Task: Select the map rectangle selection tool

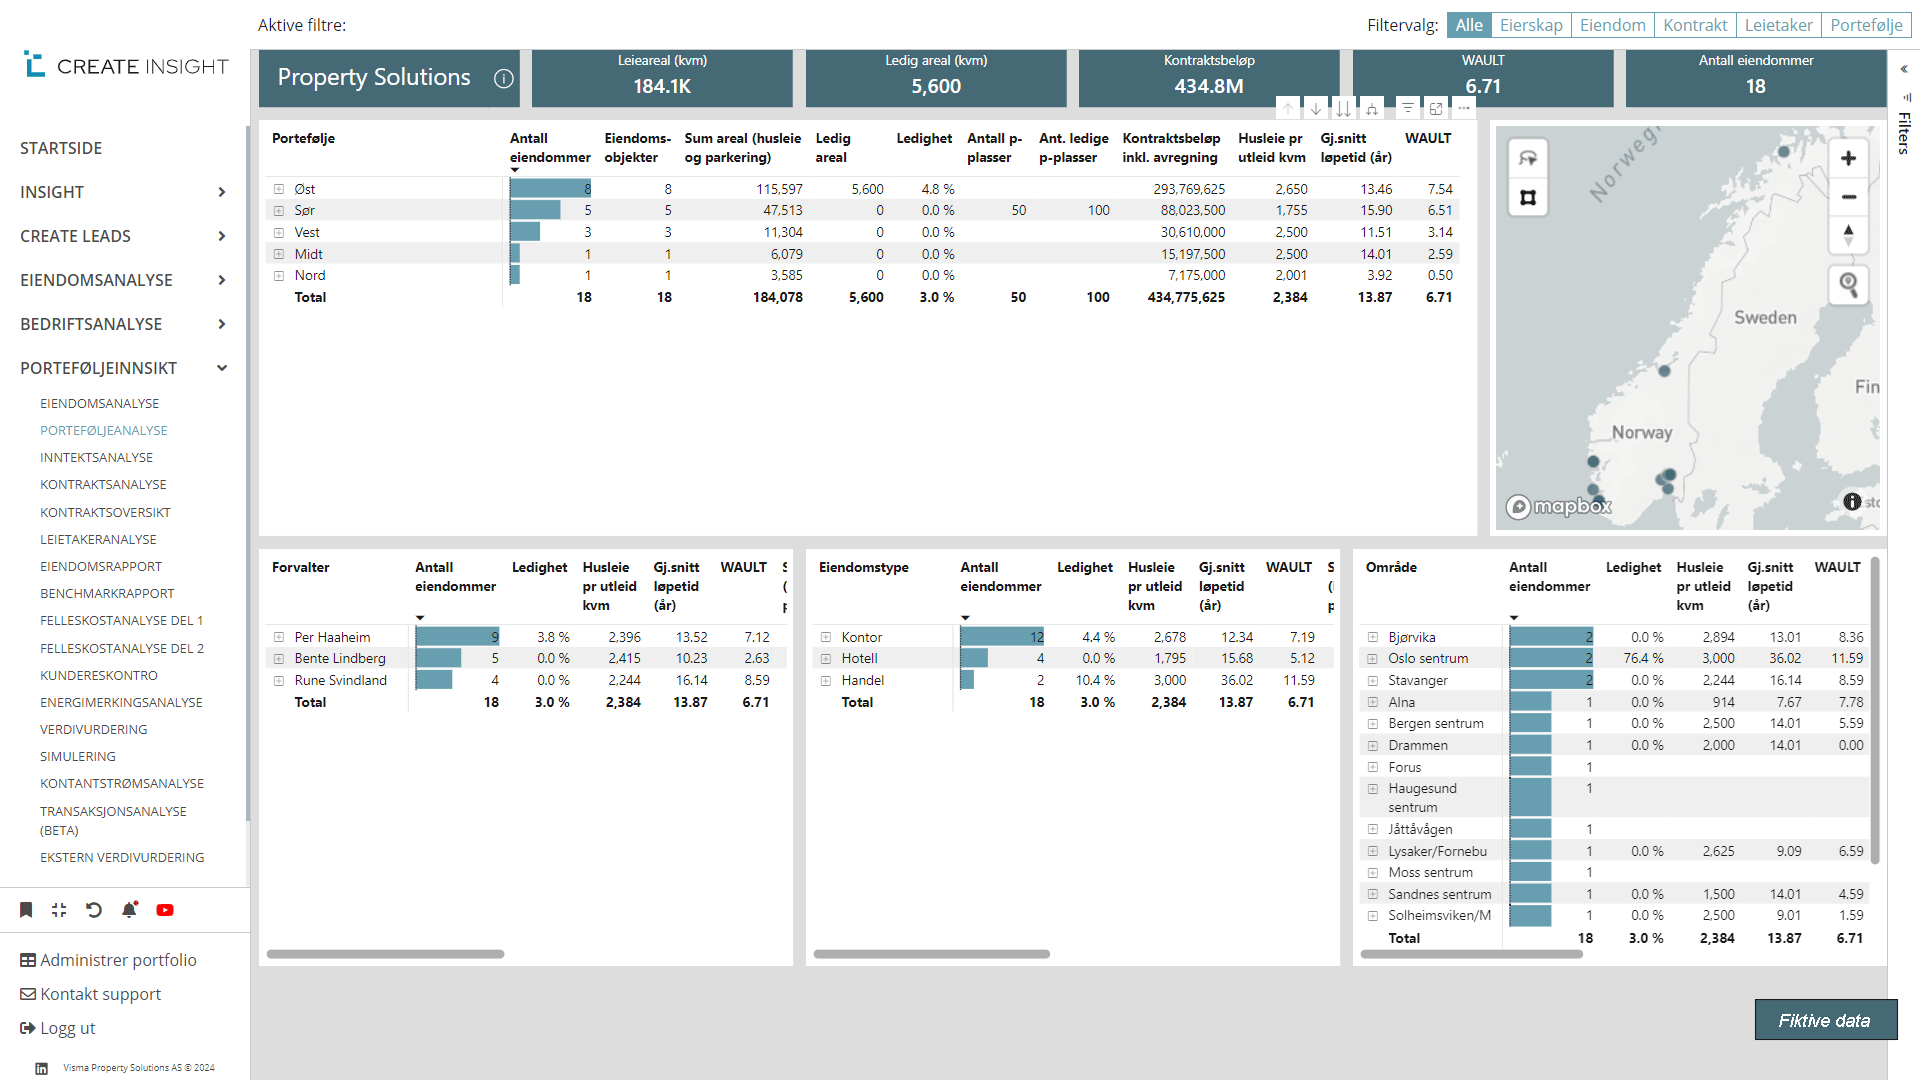Action: (x=1528, y=197)
